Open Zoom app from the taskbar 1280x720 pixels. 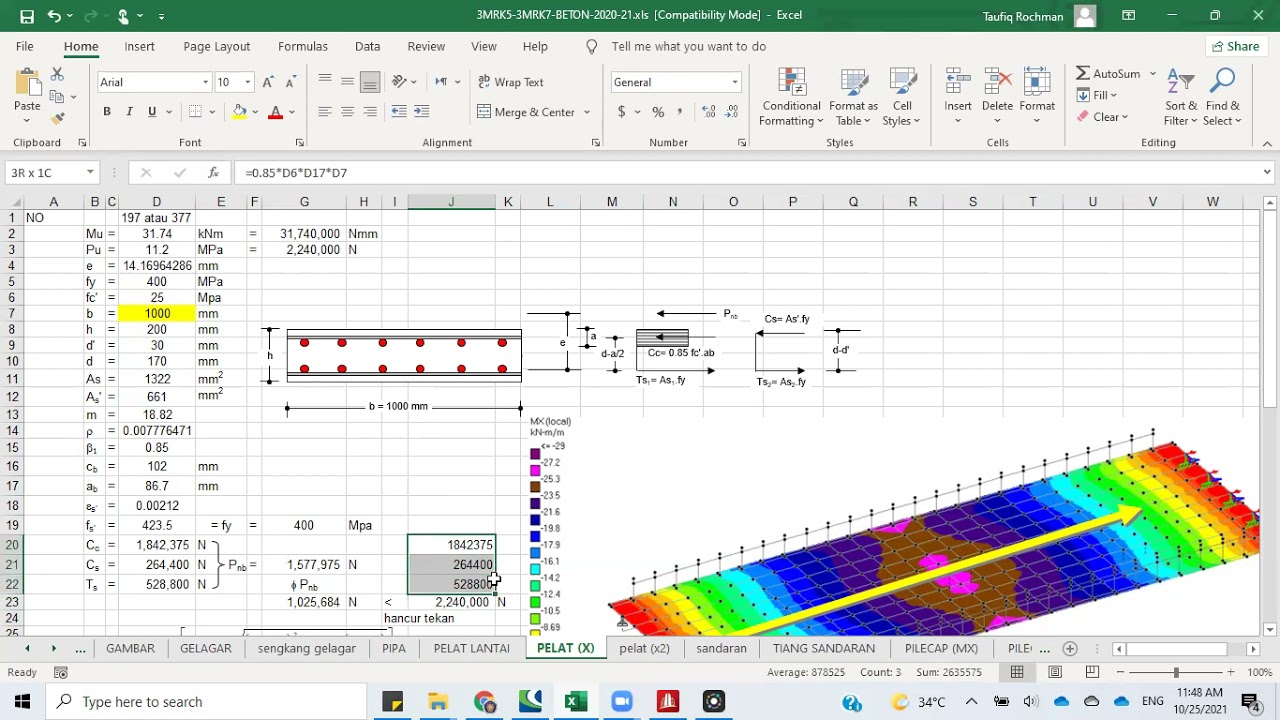tap(622, 701)
